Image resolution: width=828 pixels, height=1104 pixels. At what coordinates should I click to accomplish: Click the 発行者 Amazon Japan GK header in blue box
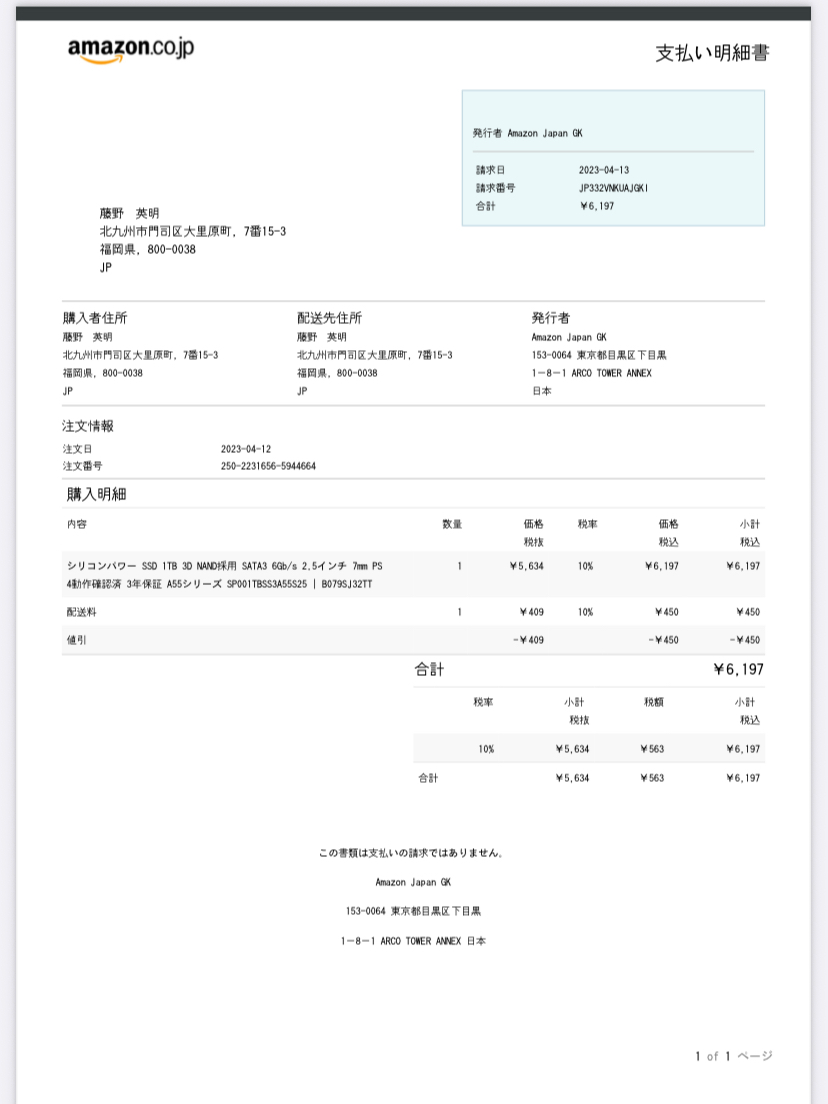coord(527,132)
